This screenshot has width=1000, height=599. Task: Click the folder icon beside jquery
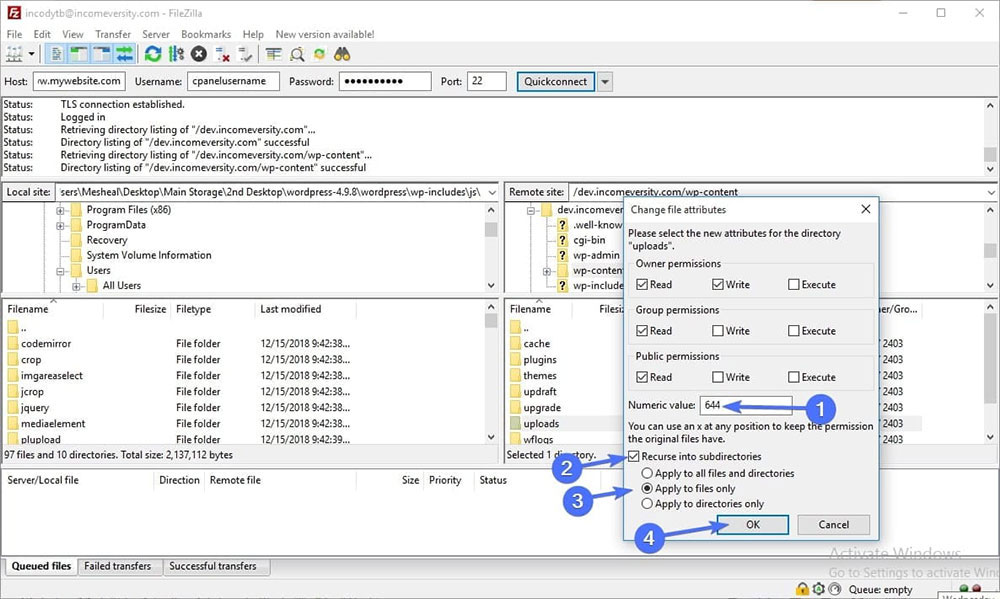pos(13,408)
